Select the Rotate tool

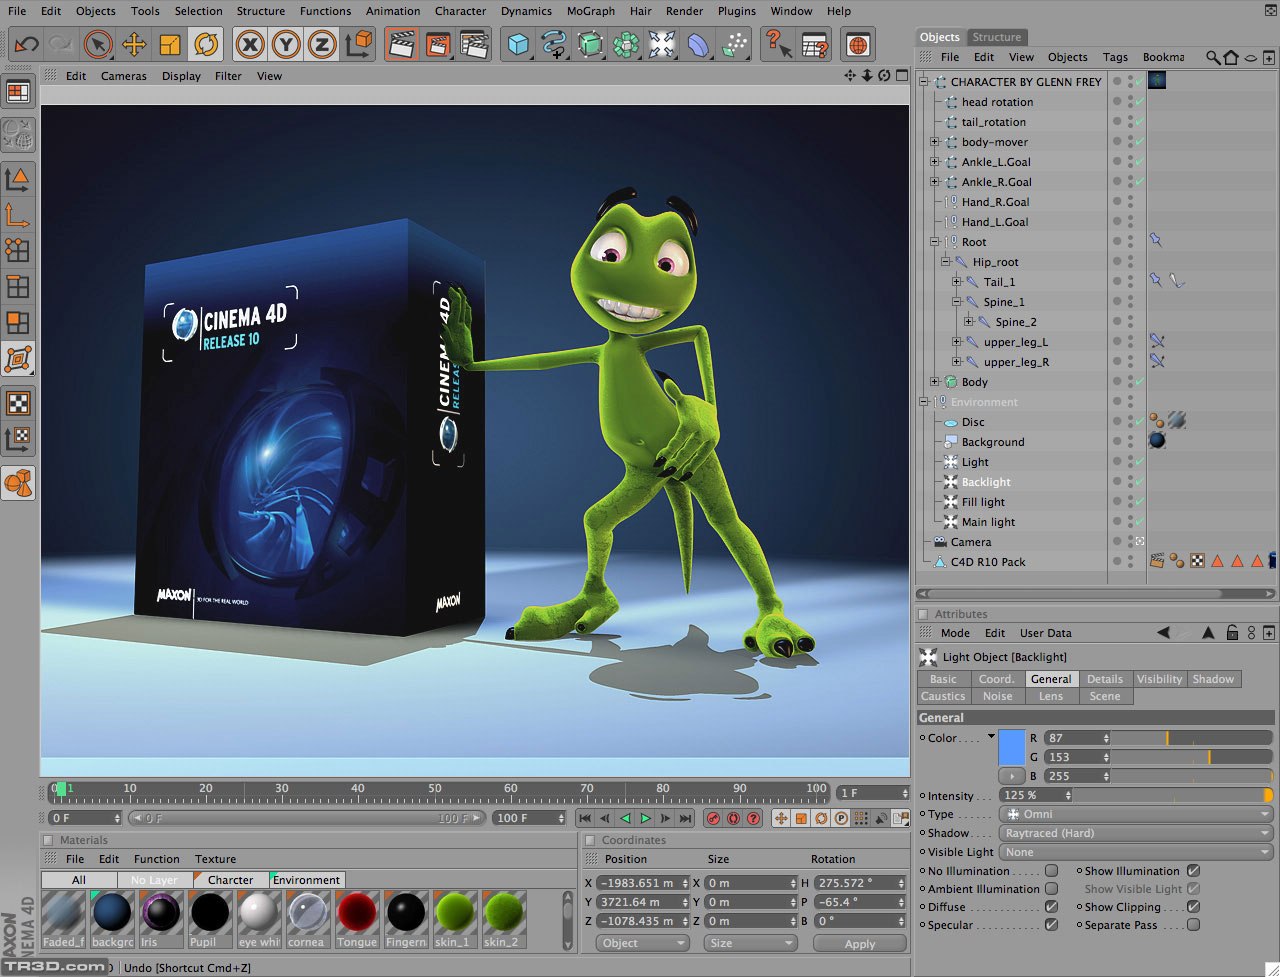205,44
